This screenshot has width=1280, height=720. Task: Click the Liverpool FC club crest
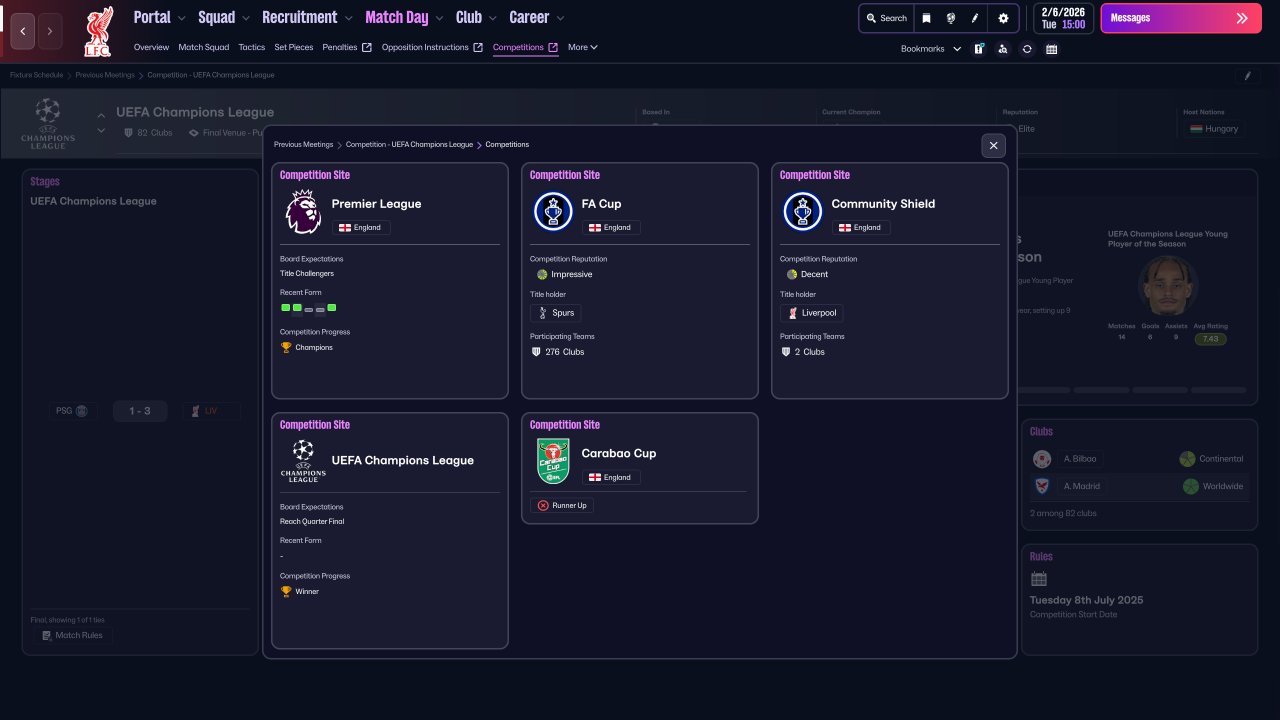click(x=98, y=31)
